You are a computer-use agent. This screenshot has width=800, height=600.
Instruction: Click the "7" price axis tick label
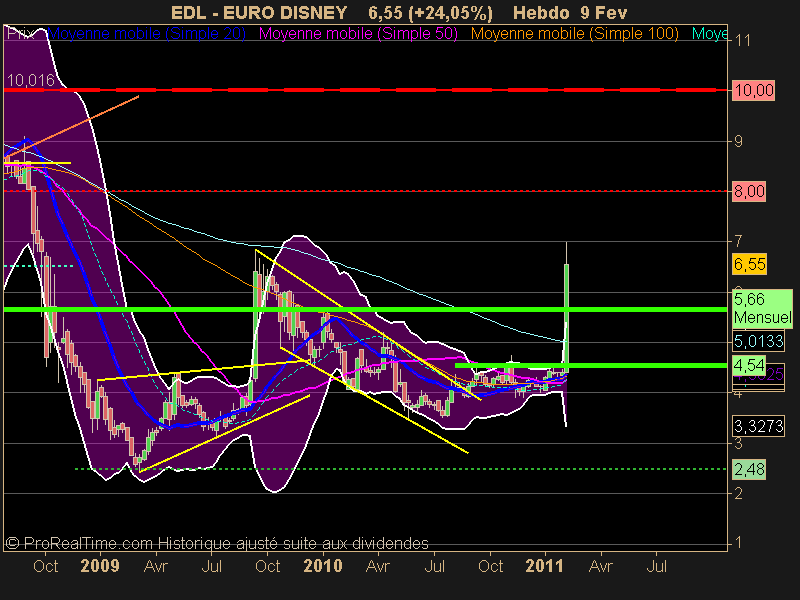738,241
